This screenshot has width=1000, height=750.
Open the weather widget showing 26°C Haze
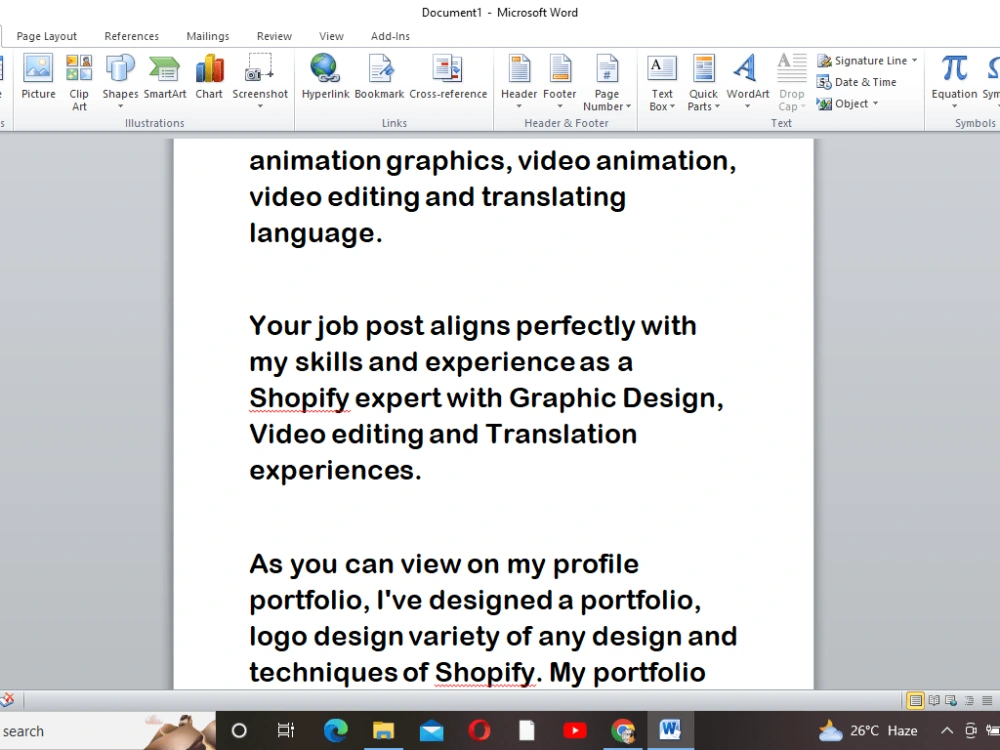coord(868,731)
